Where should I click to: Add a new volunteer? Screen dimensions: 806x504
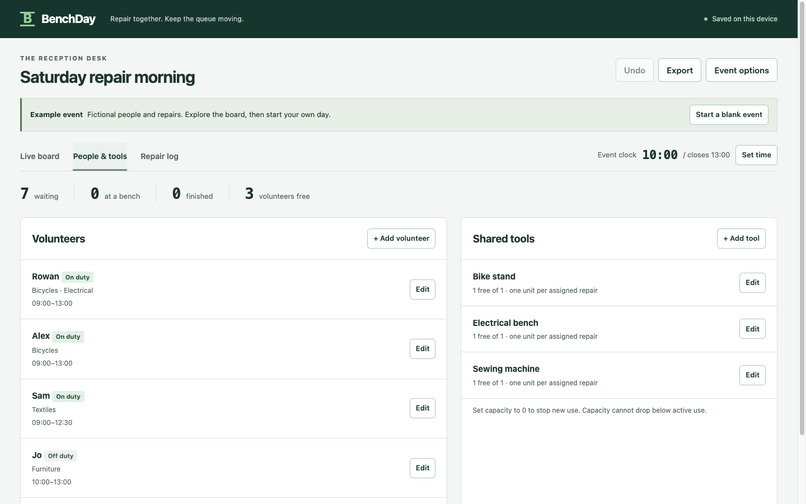401,238
